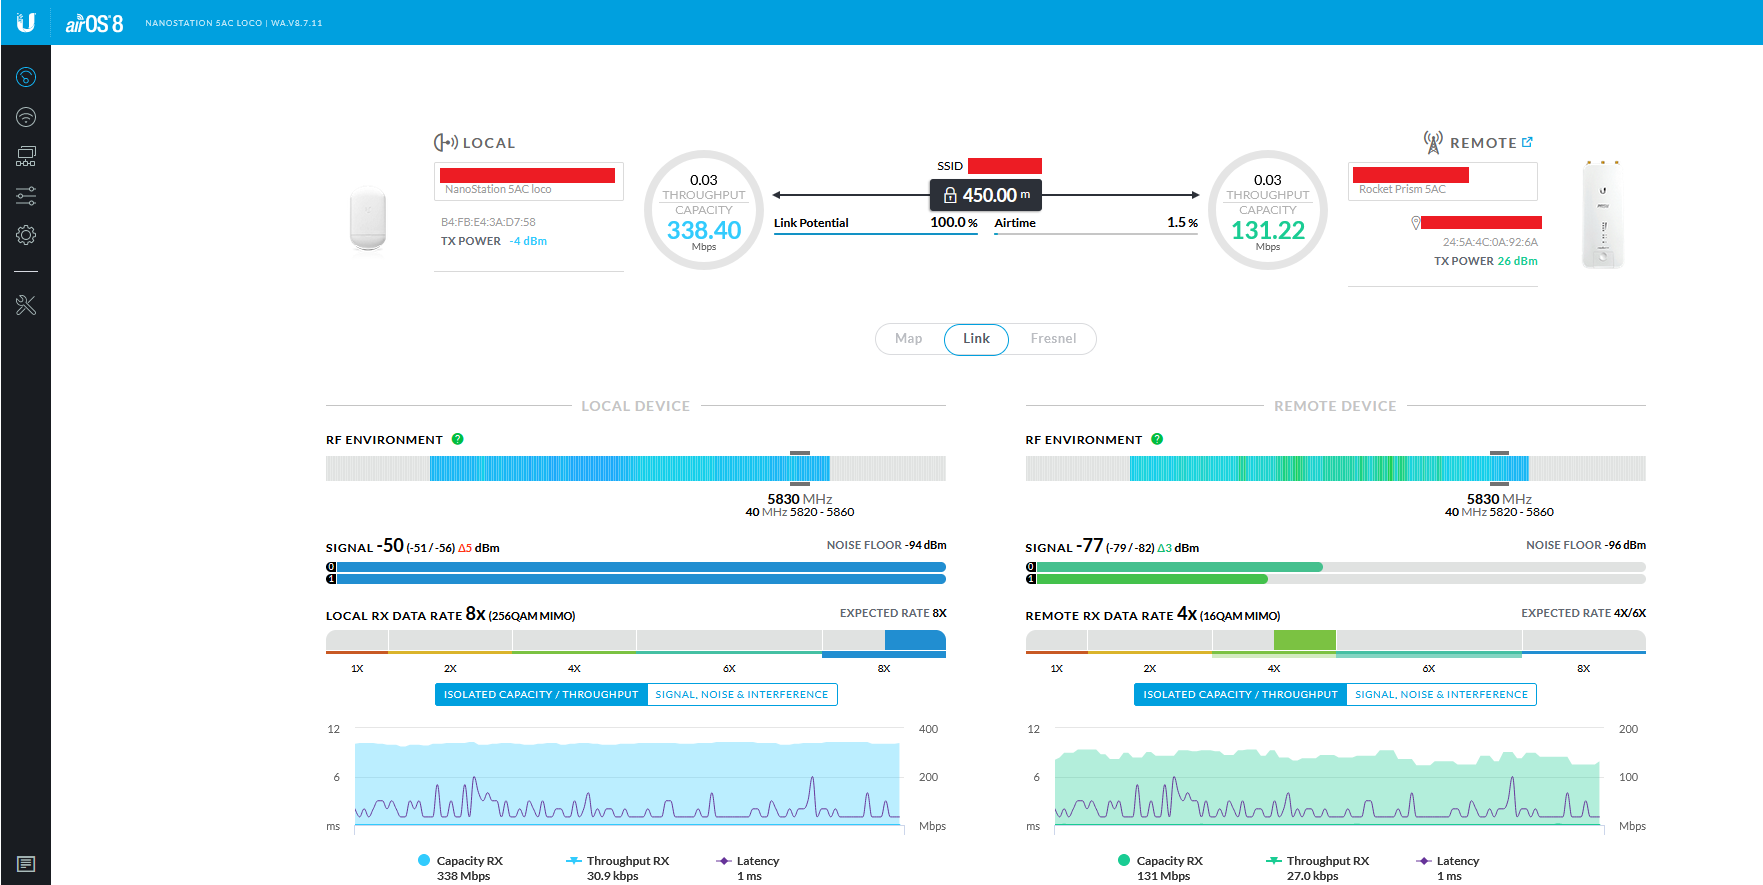The height and width of the screenshot is (885, 1763).
Task: Open the main dashboard sidebar icon
Action: tap(26, 77)
